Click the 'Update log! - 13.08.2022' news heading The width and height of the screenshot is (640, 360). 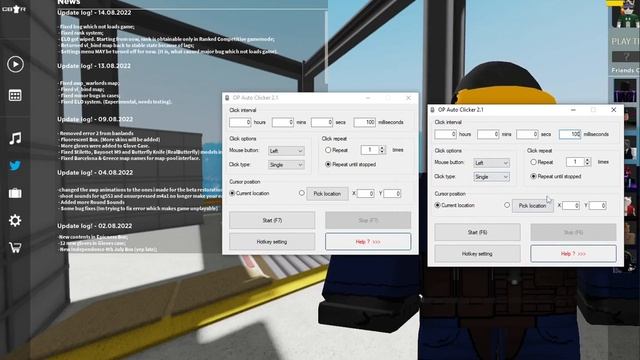(x=94, y=66)
